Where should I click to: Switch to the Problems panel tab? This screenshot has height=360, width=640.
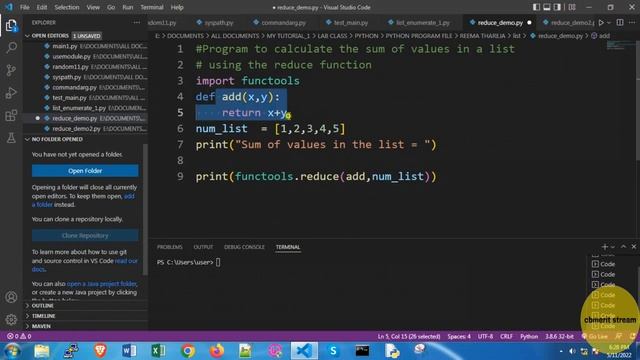coord(169,247)
